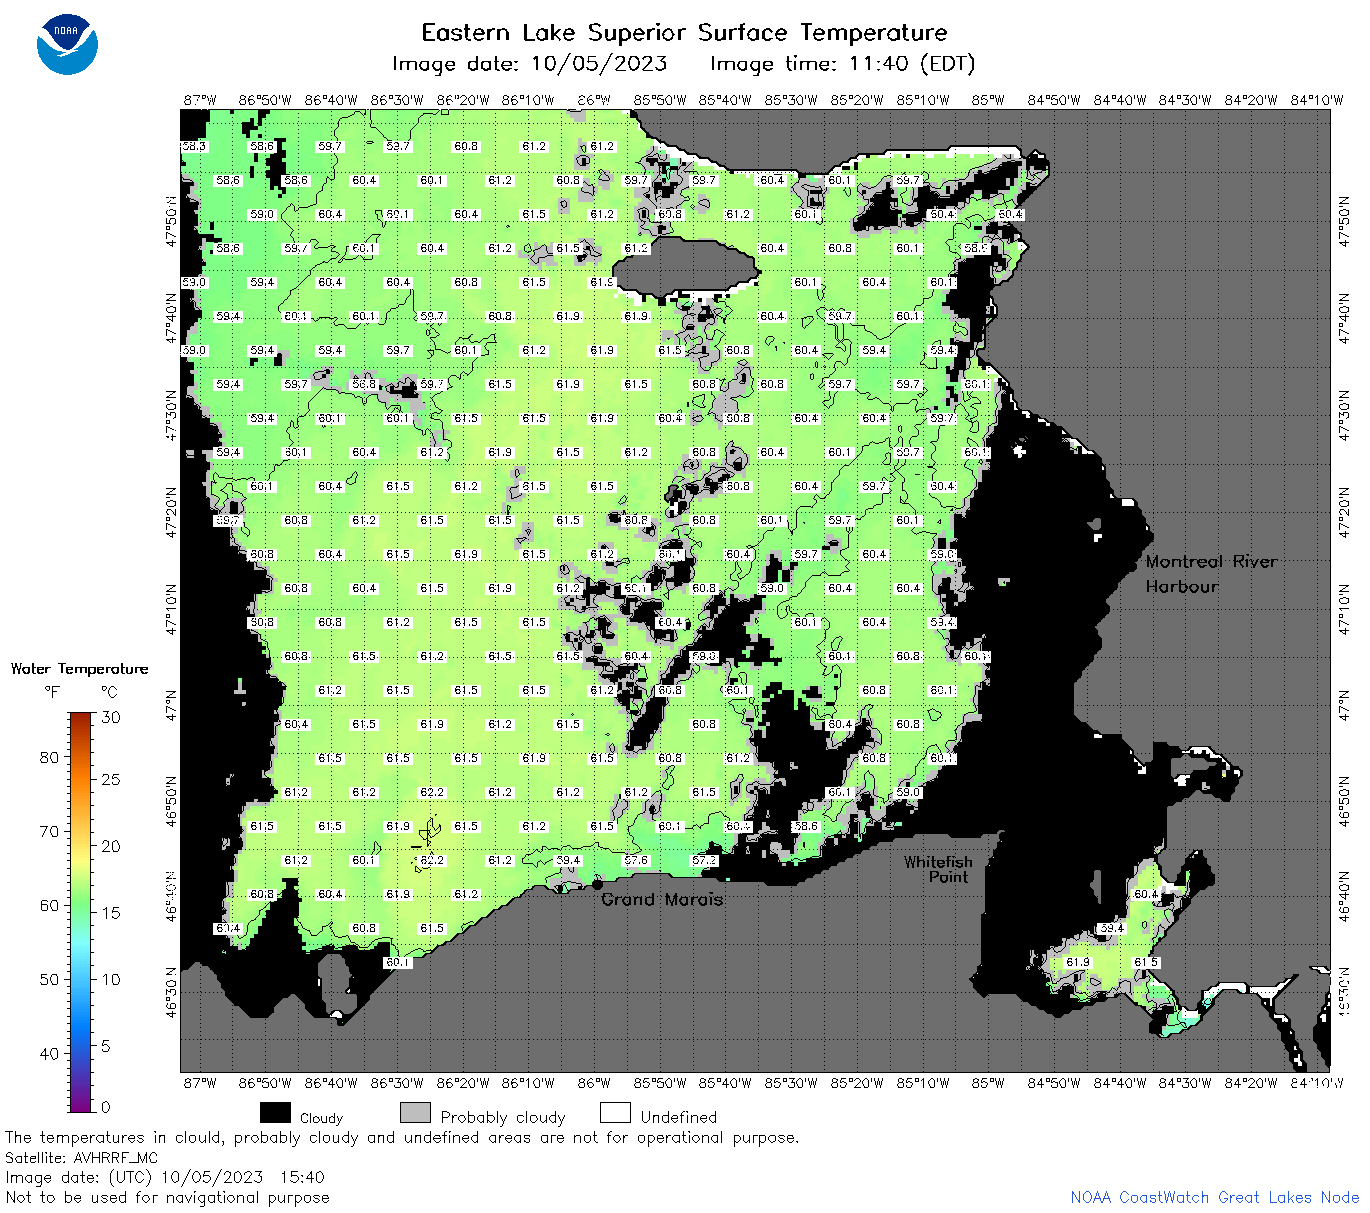Screen dimensions: 1370x1213
Task: Click the 80 tick on Fahrenheit scale
Action: tap(49, 757)
